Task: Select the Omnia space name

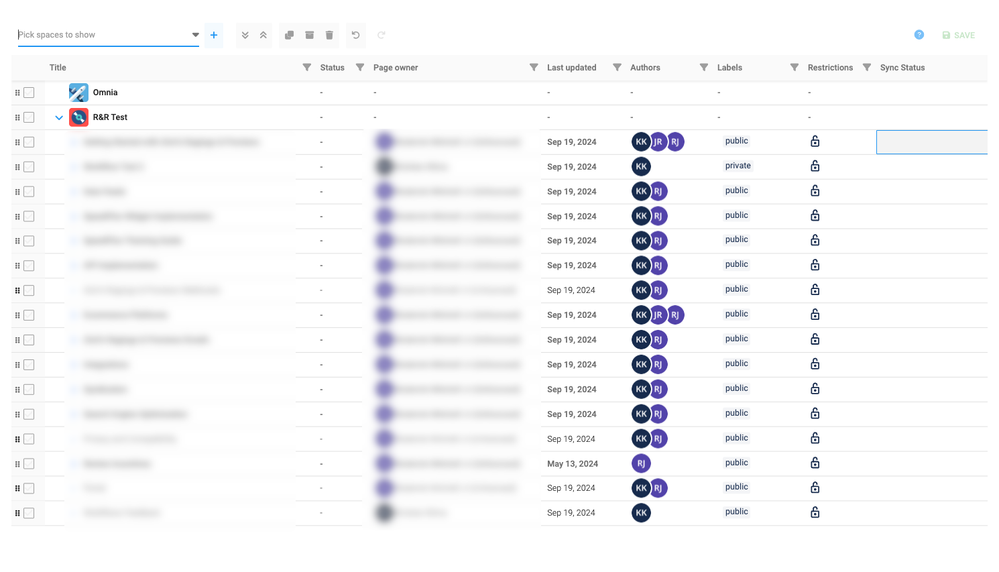Action: point(105,92)
